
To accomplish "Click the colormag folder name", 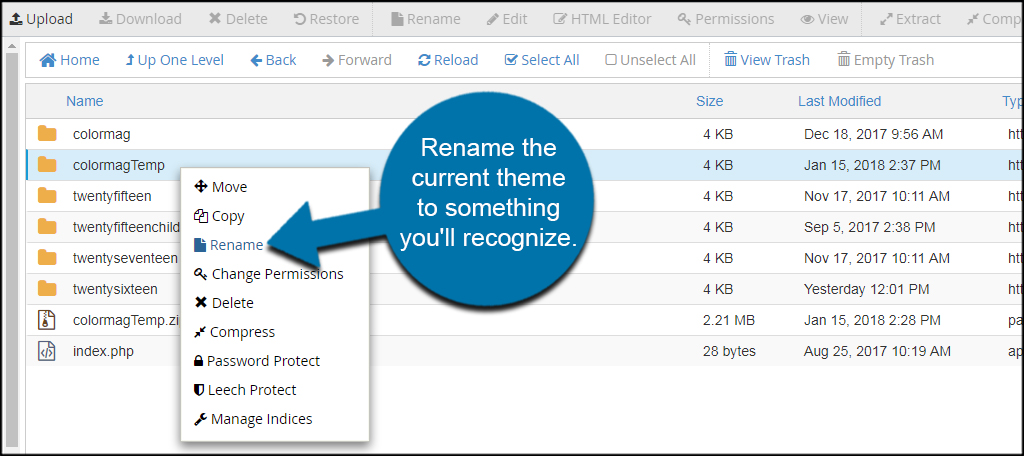I will [102, 135].
